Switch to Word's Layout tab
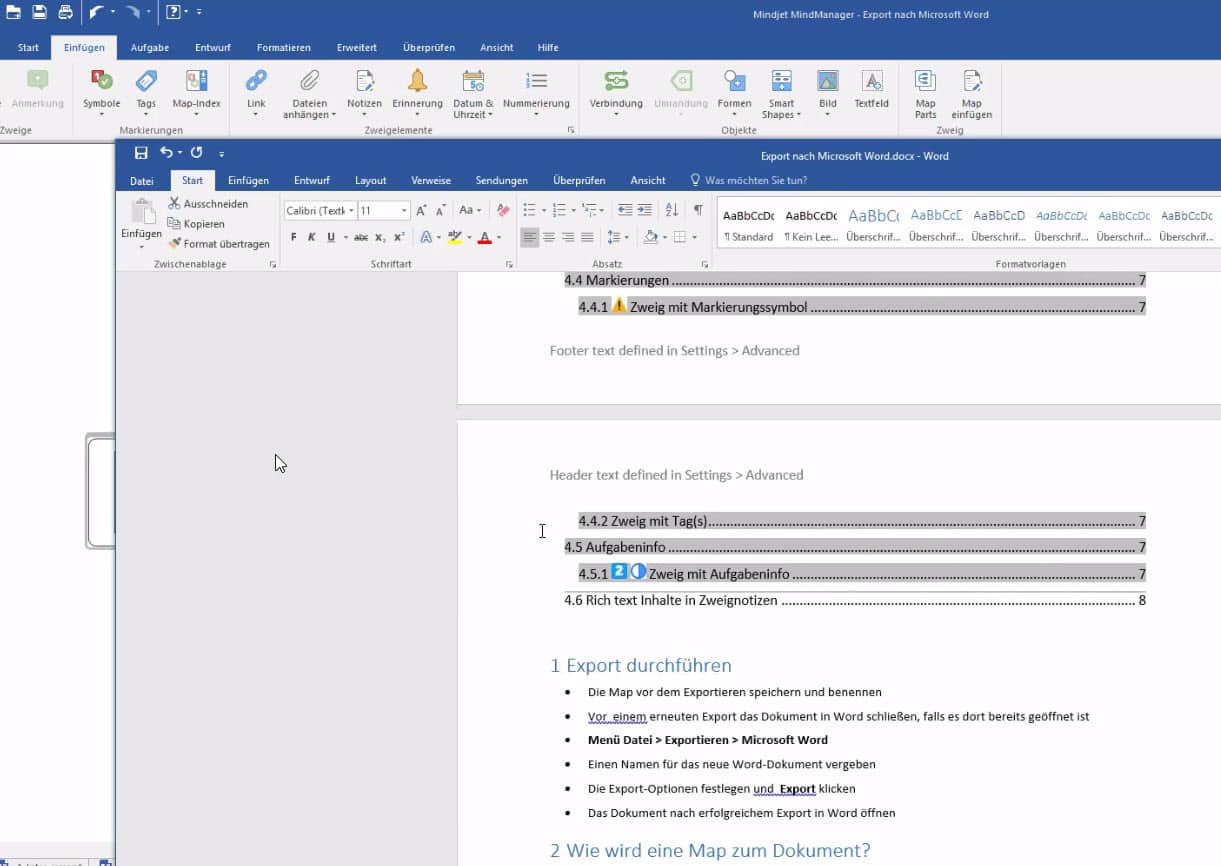Screen dimensions: 1221x866 pyautogui.click(x=370, y=180)
